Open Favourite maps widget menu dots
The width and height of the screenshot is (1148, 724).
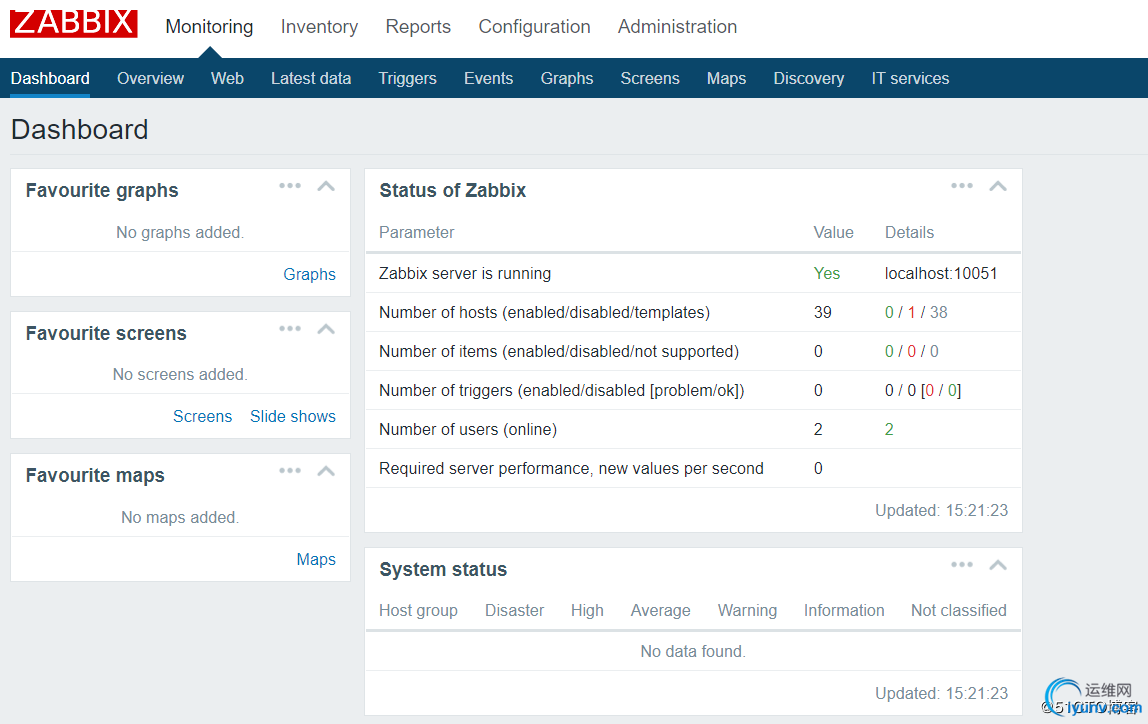point(290,471)
